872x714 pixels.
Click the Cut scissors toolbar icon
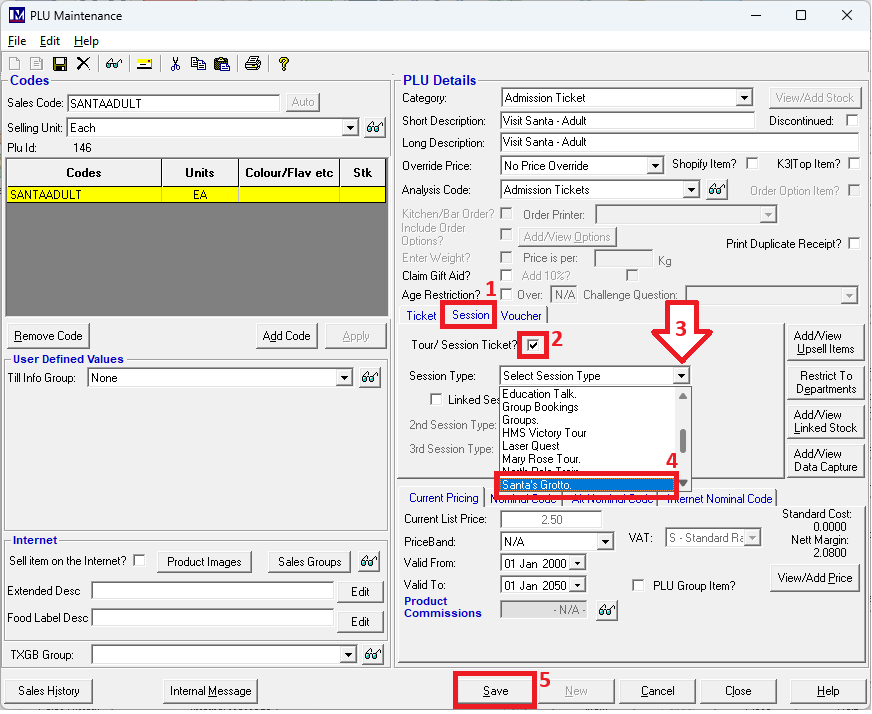(175, 64)
